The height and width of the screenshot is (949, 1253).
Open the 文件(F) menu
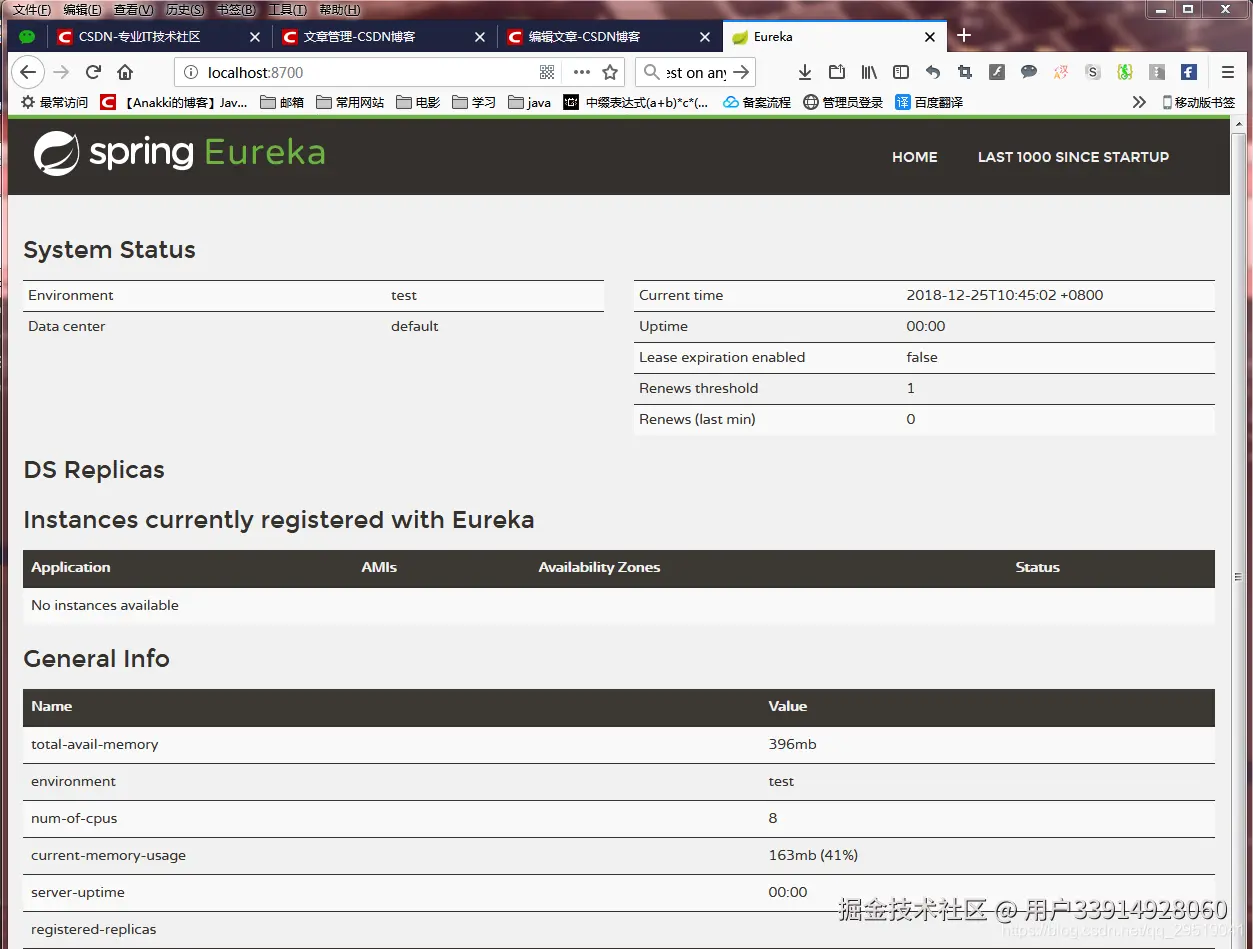(32, 10)
